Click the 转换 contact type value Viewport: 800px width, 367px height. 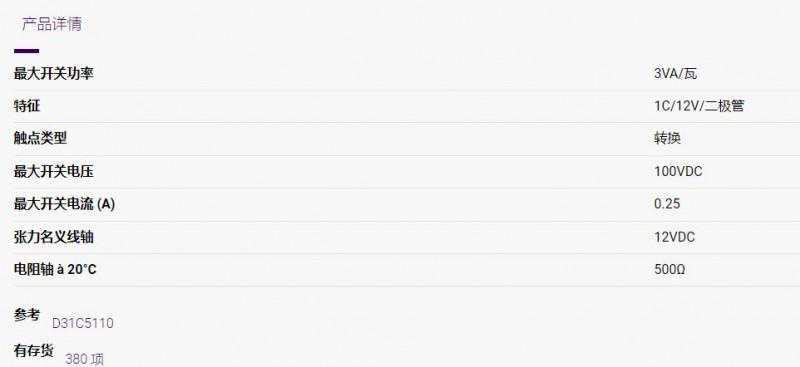pyautogui.click(x=667, y=138)
